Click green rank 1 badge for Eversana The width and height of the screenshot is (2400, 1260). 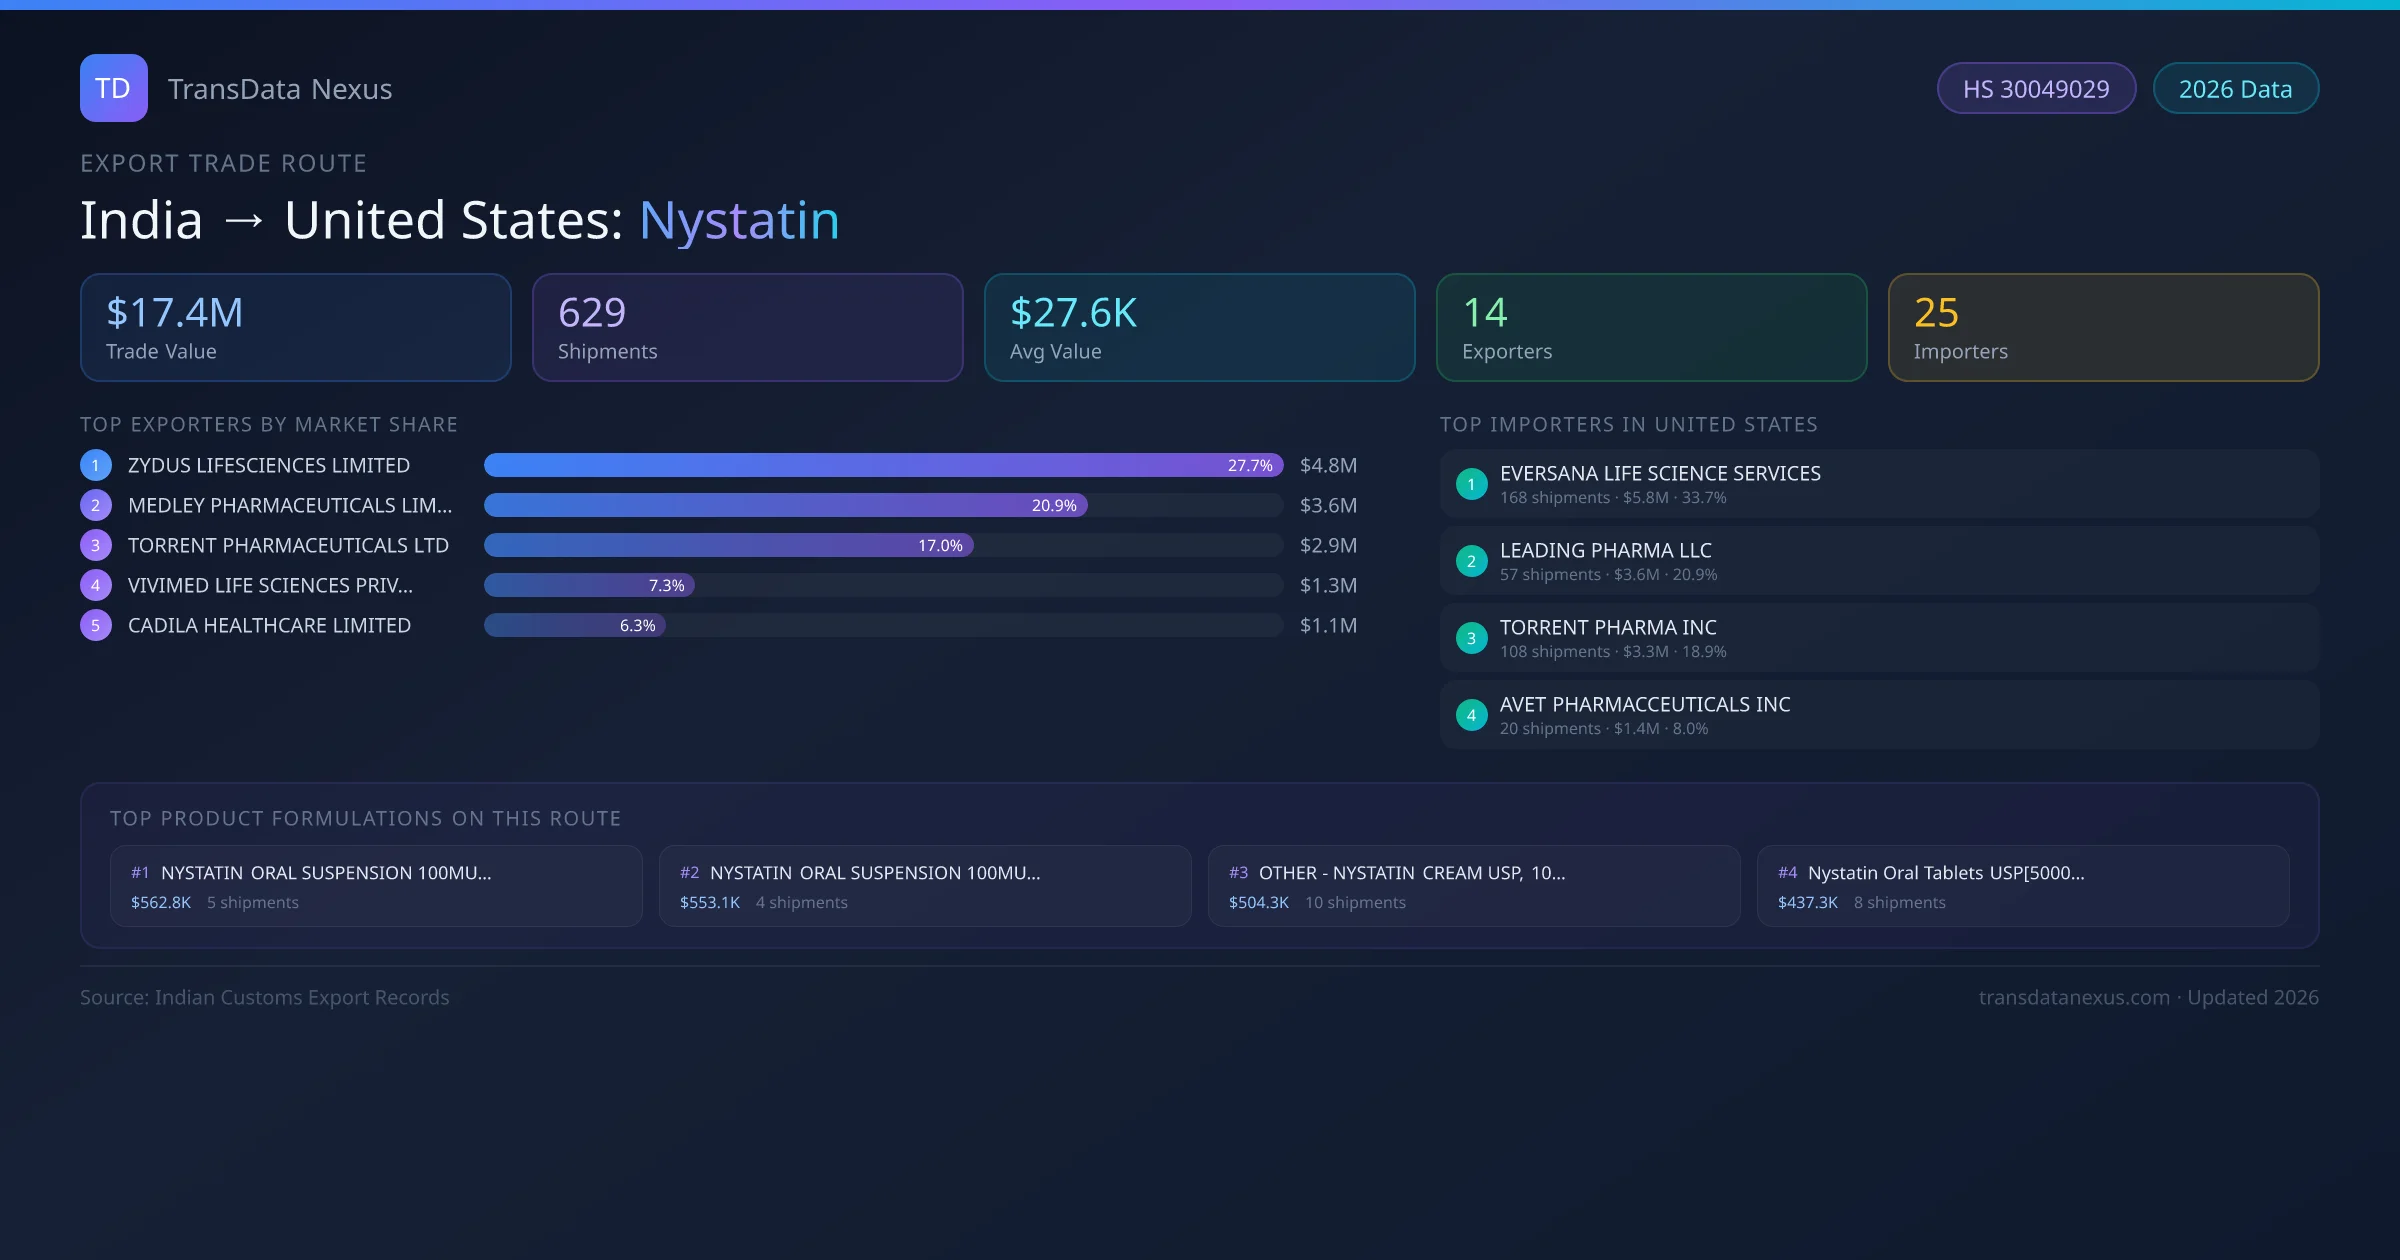[x=1471, y=485]
